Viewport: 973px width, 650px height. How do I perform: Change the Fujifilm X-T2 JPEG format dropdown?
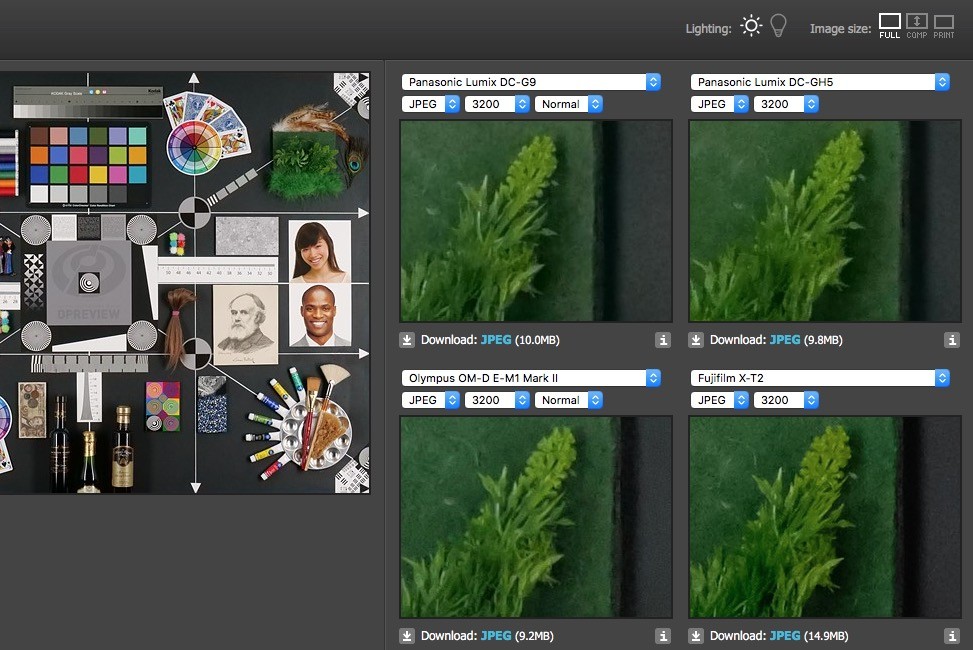720,400
